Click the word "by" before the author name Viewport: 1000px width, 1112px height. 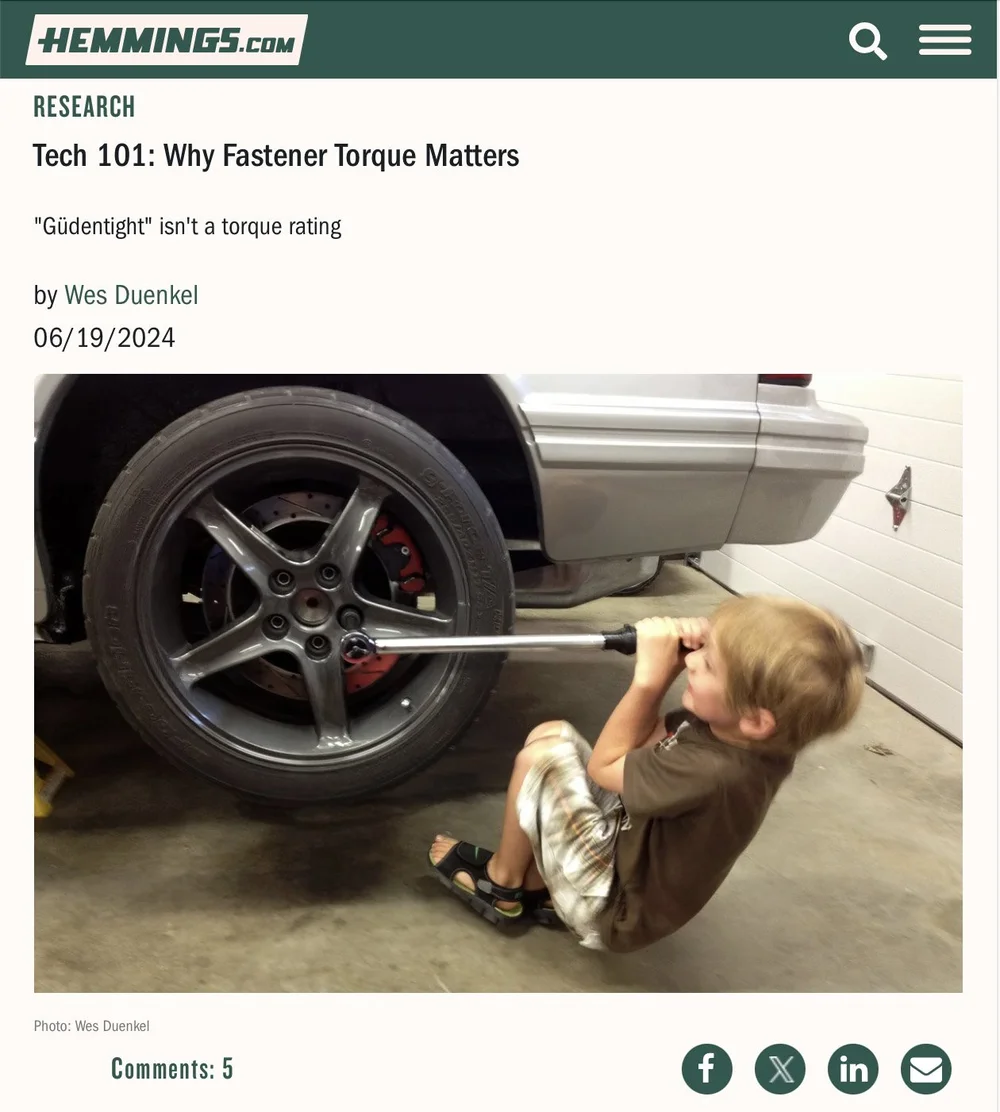pyautogui.click(x=45, y=296)
